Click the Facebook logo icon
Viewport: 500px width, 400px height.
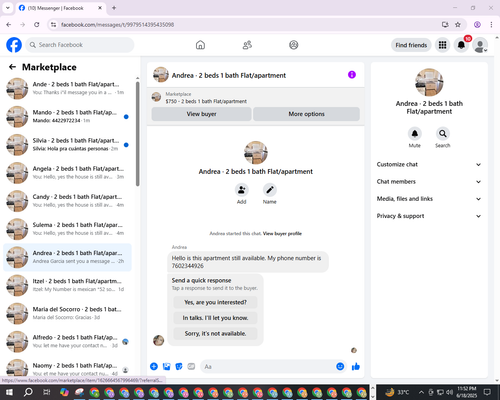point(14,45)
